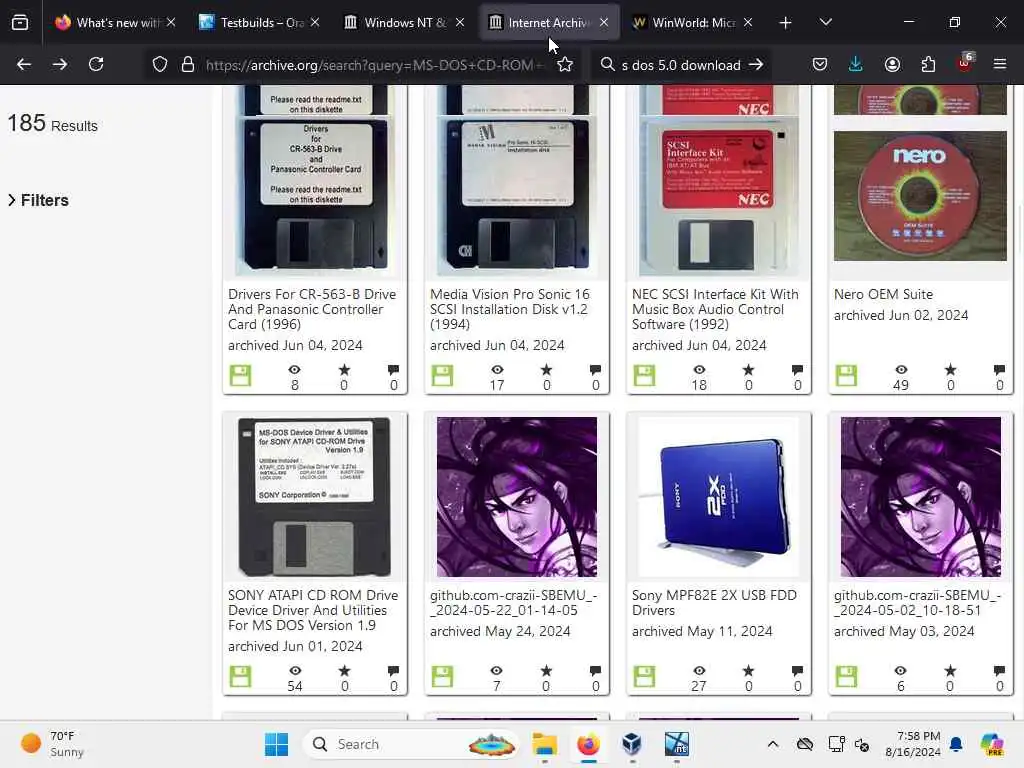Save page to Pocket icon

tap(820, 64)
